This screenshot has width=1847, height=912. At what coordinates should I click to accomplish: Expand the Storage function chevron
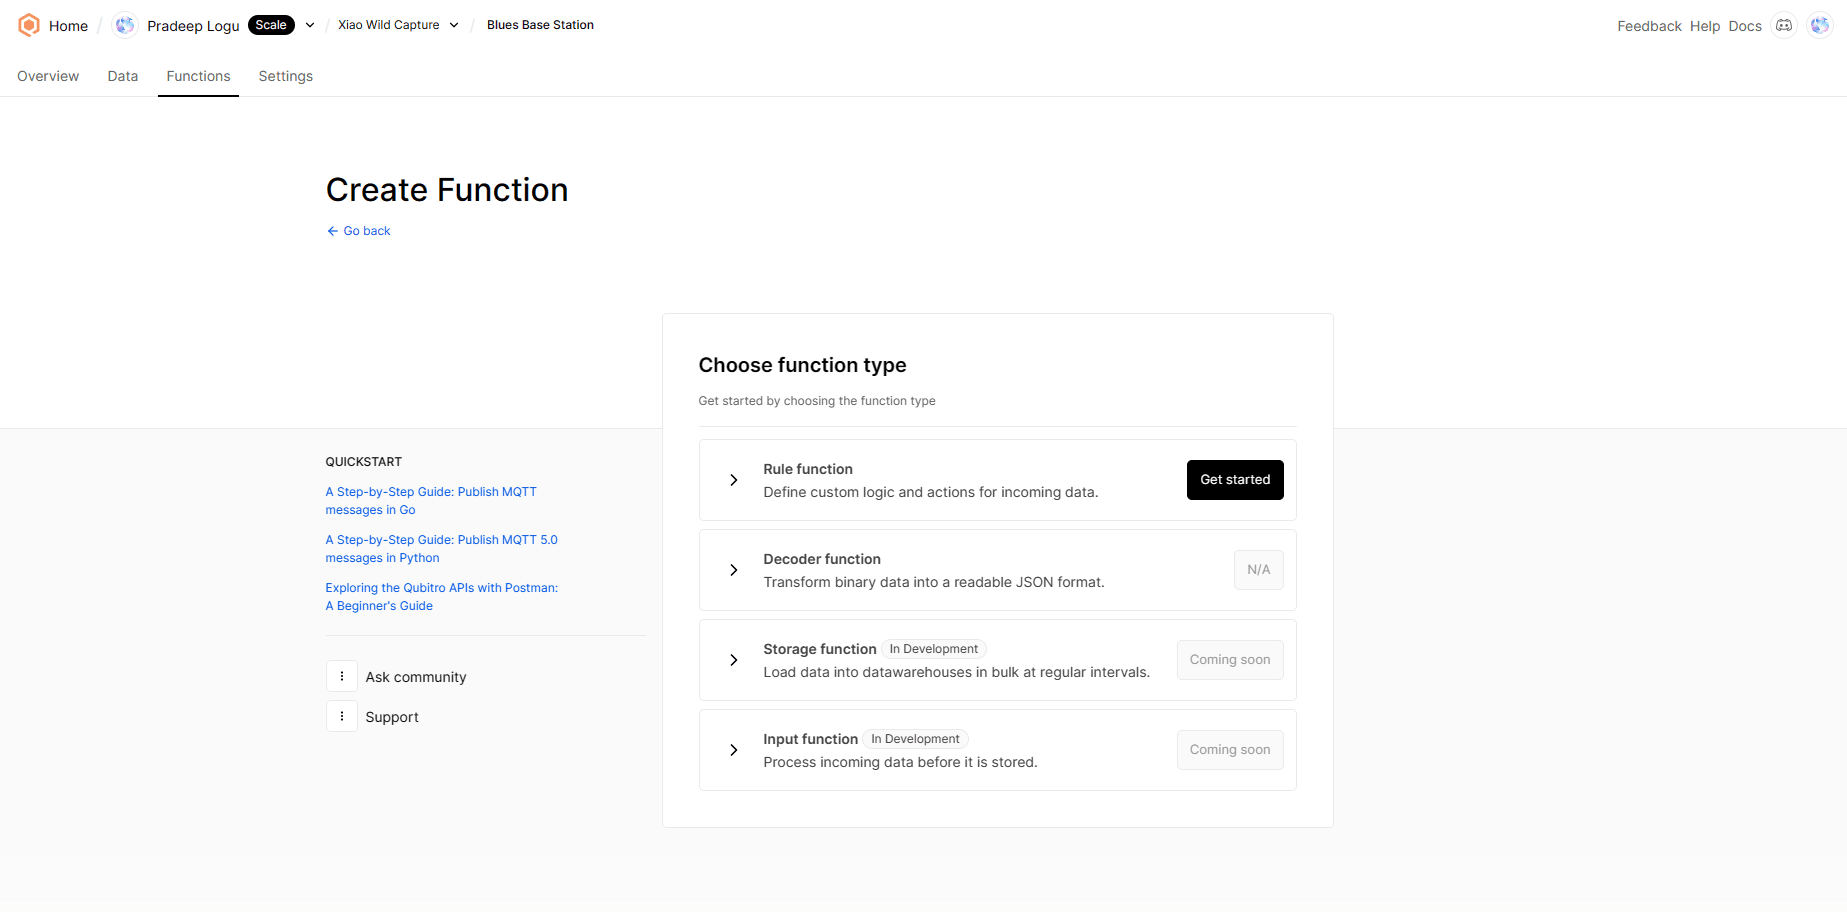tap(734, 660)
